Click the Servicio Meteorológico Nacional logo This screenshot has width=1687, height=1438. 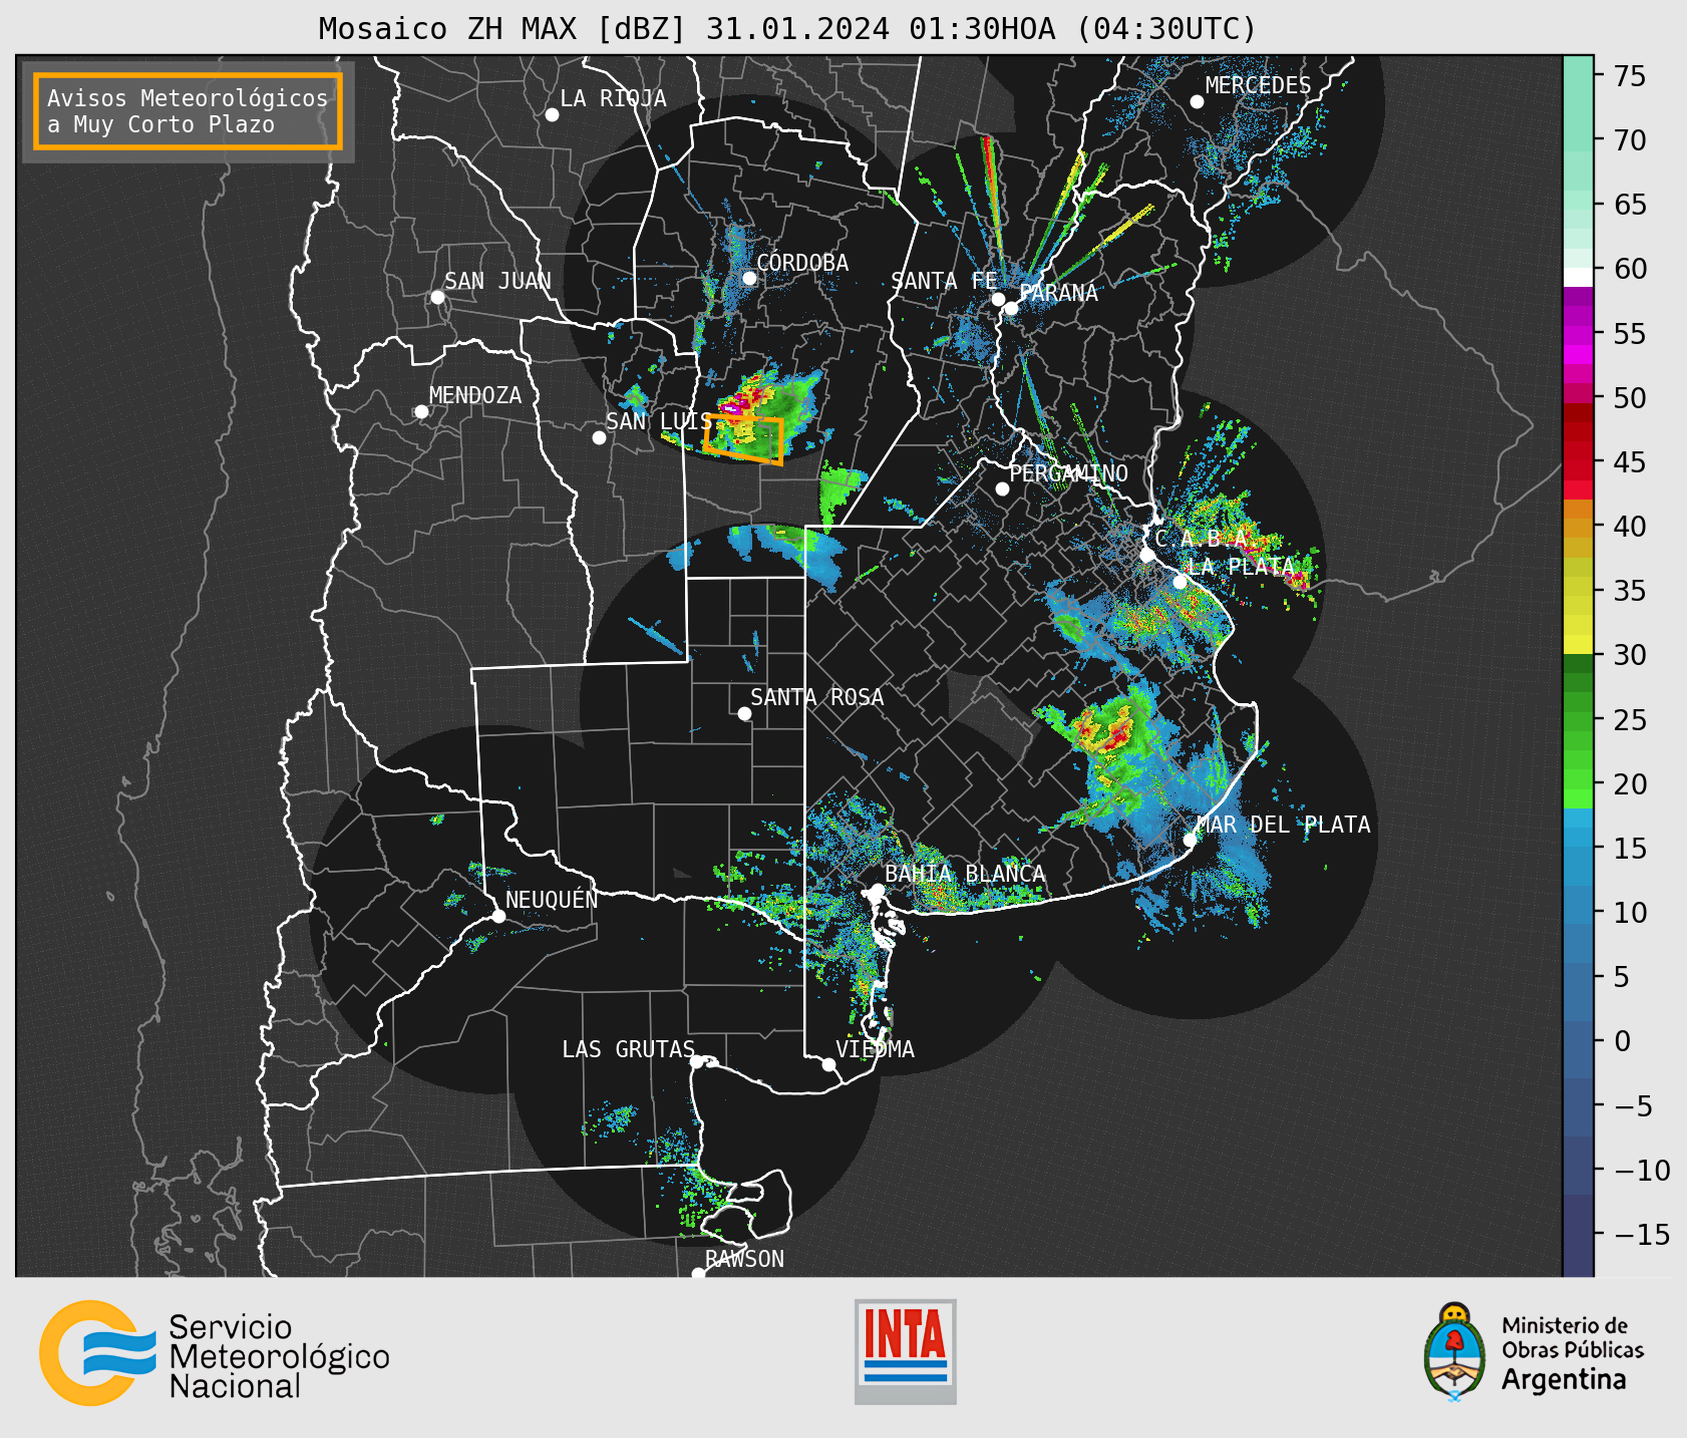[214, 1353]
